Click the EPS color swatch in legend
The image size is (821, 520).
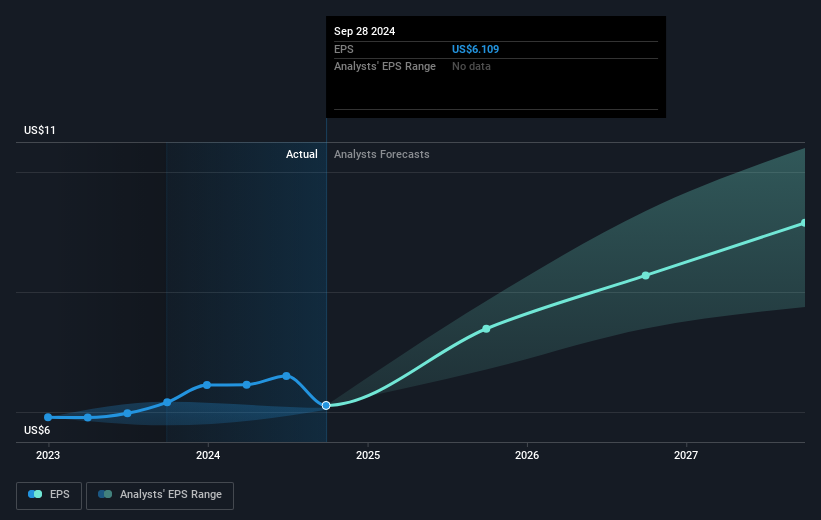tap(35, 494)
